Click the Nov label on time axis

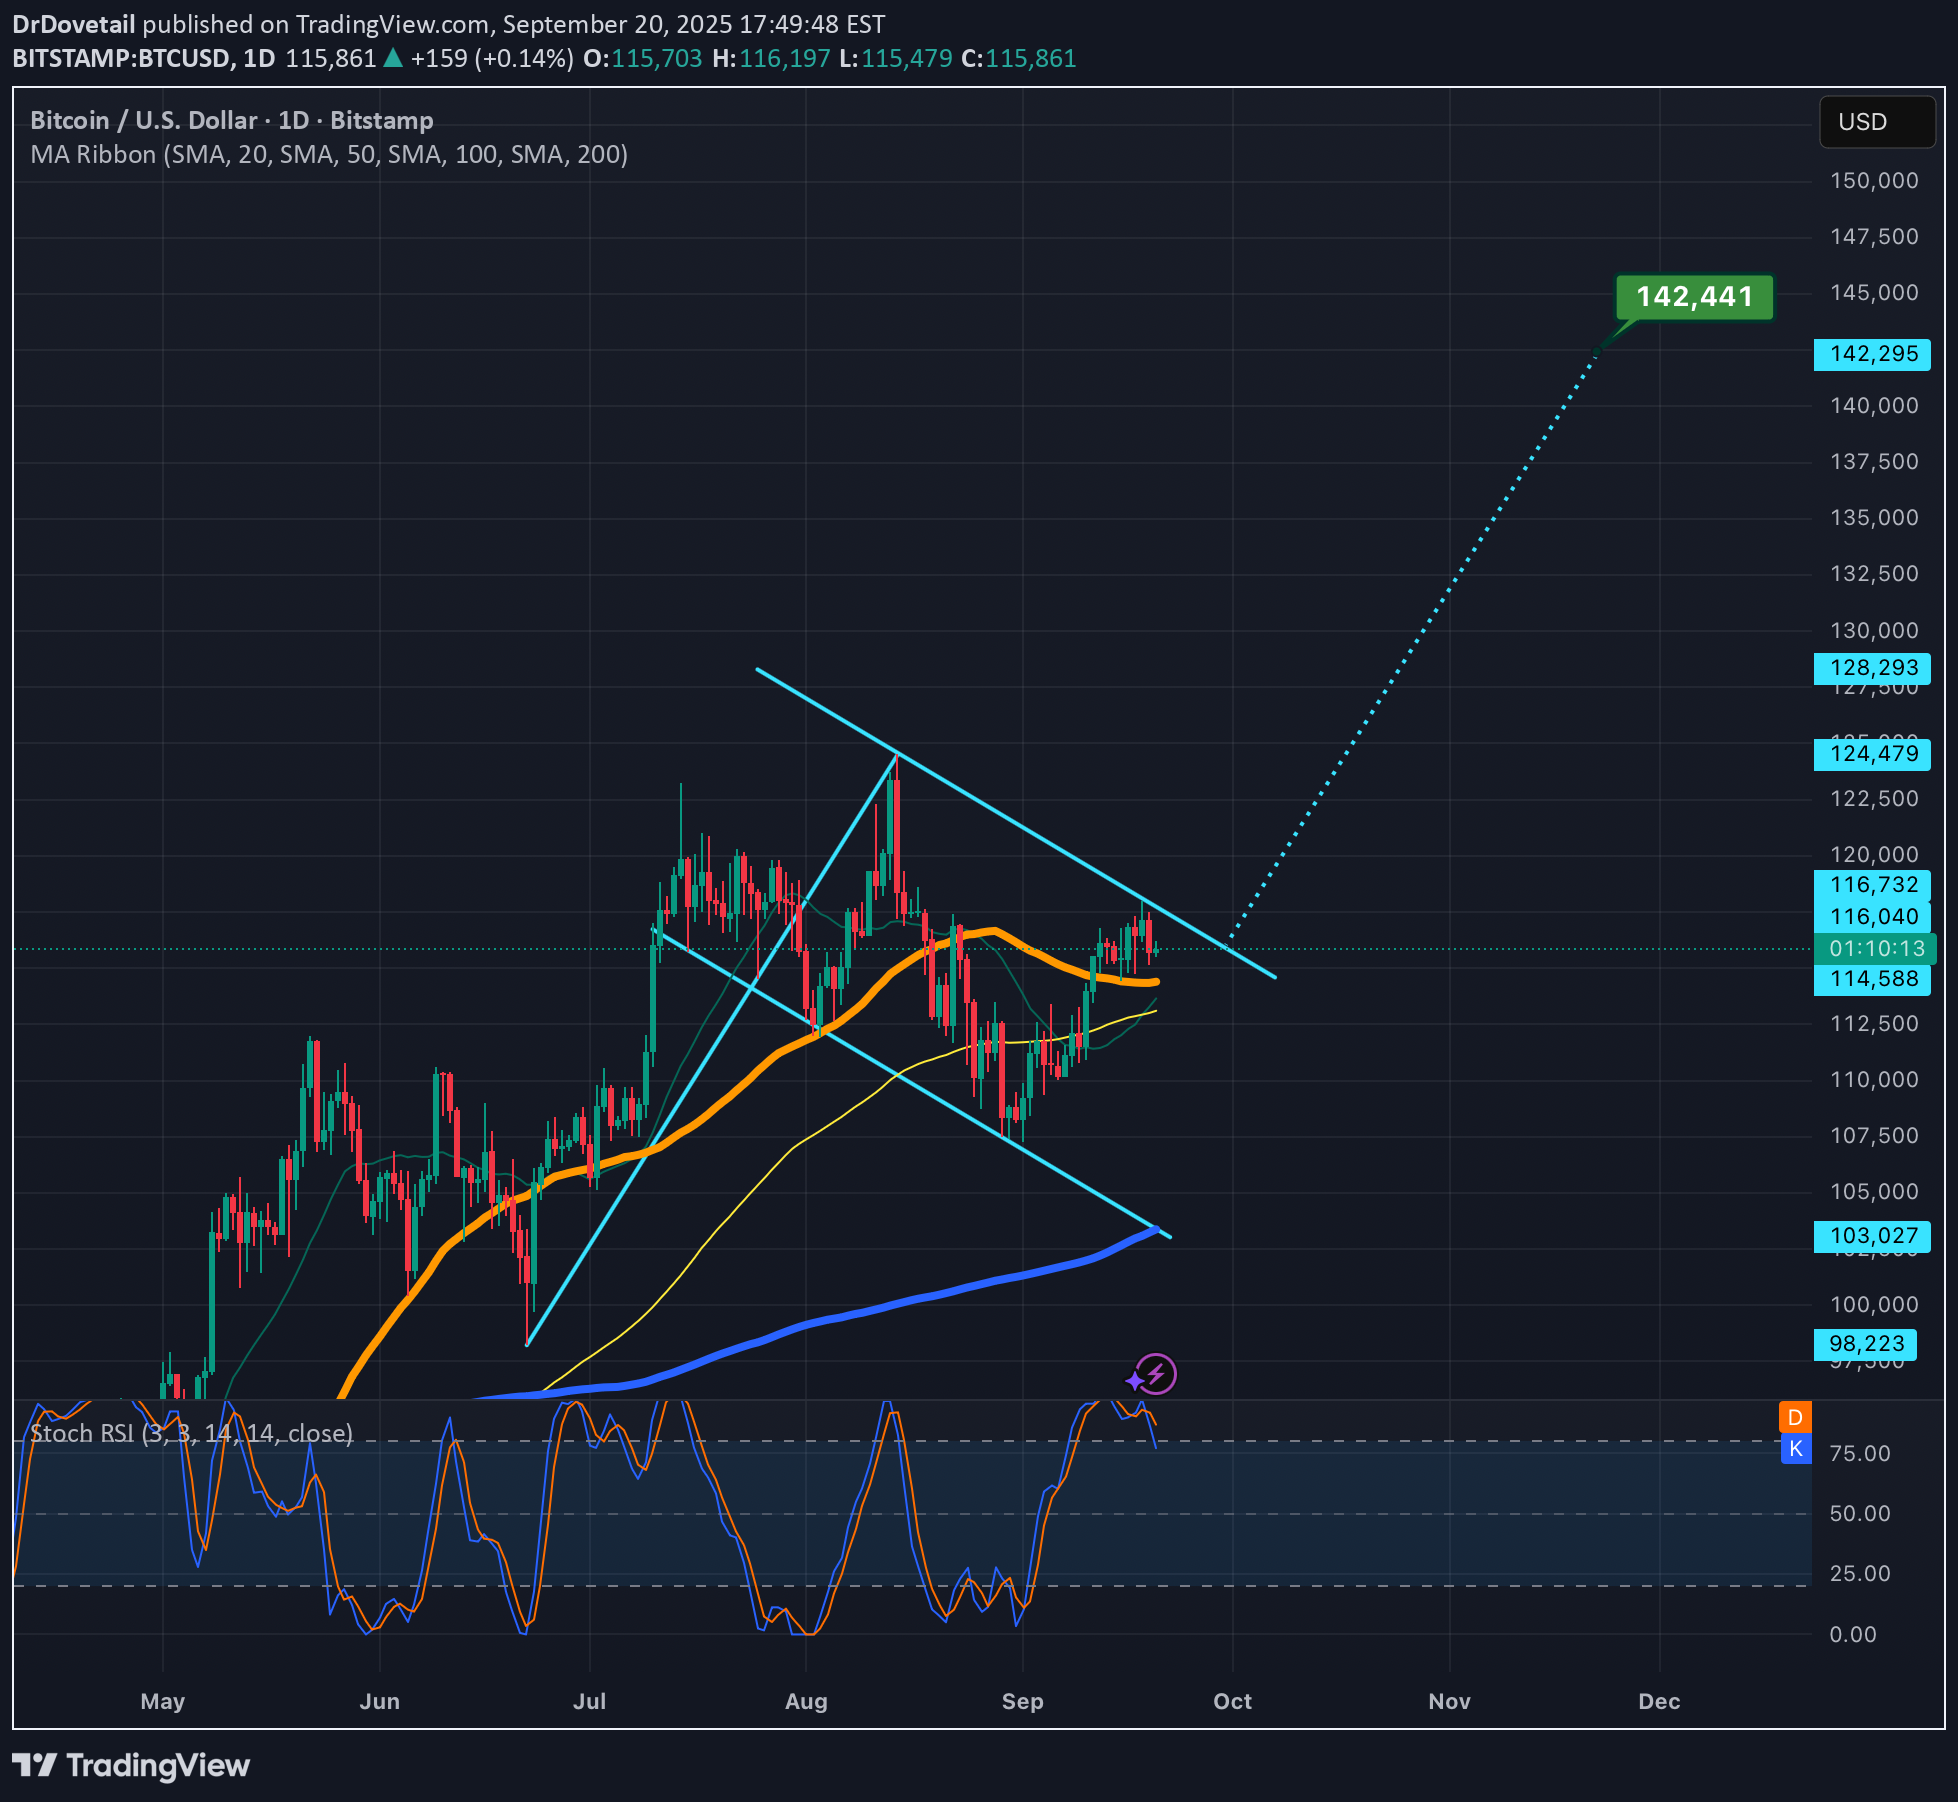1449,1701
